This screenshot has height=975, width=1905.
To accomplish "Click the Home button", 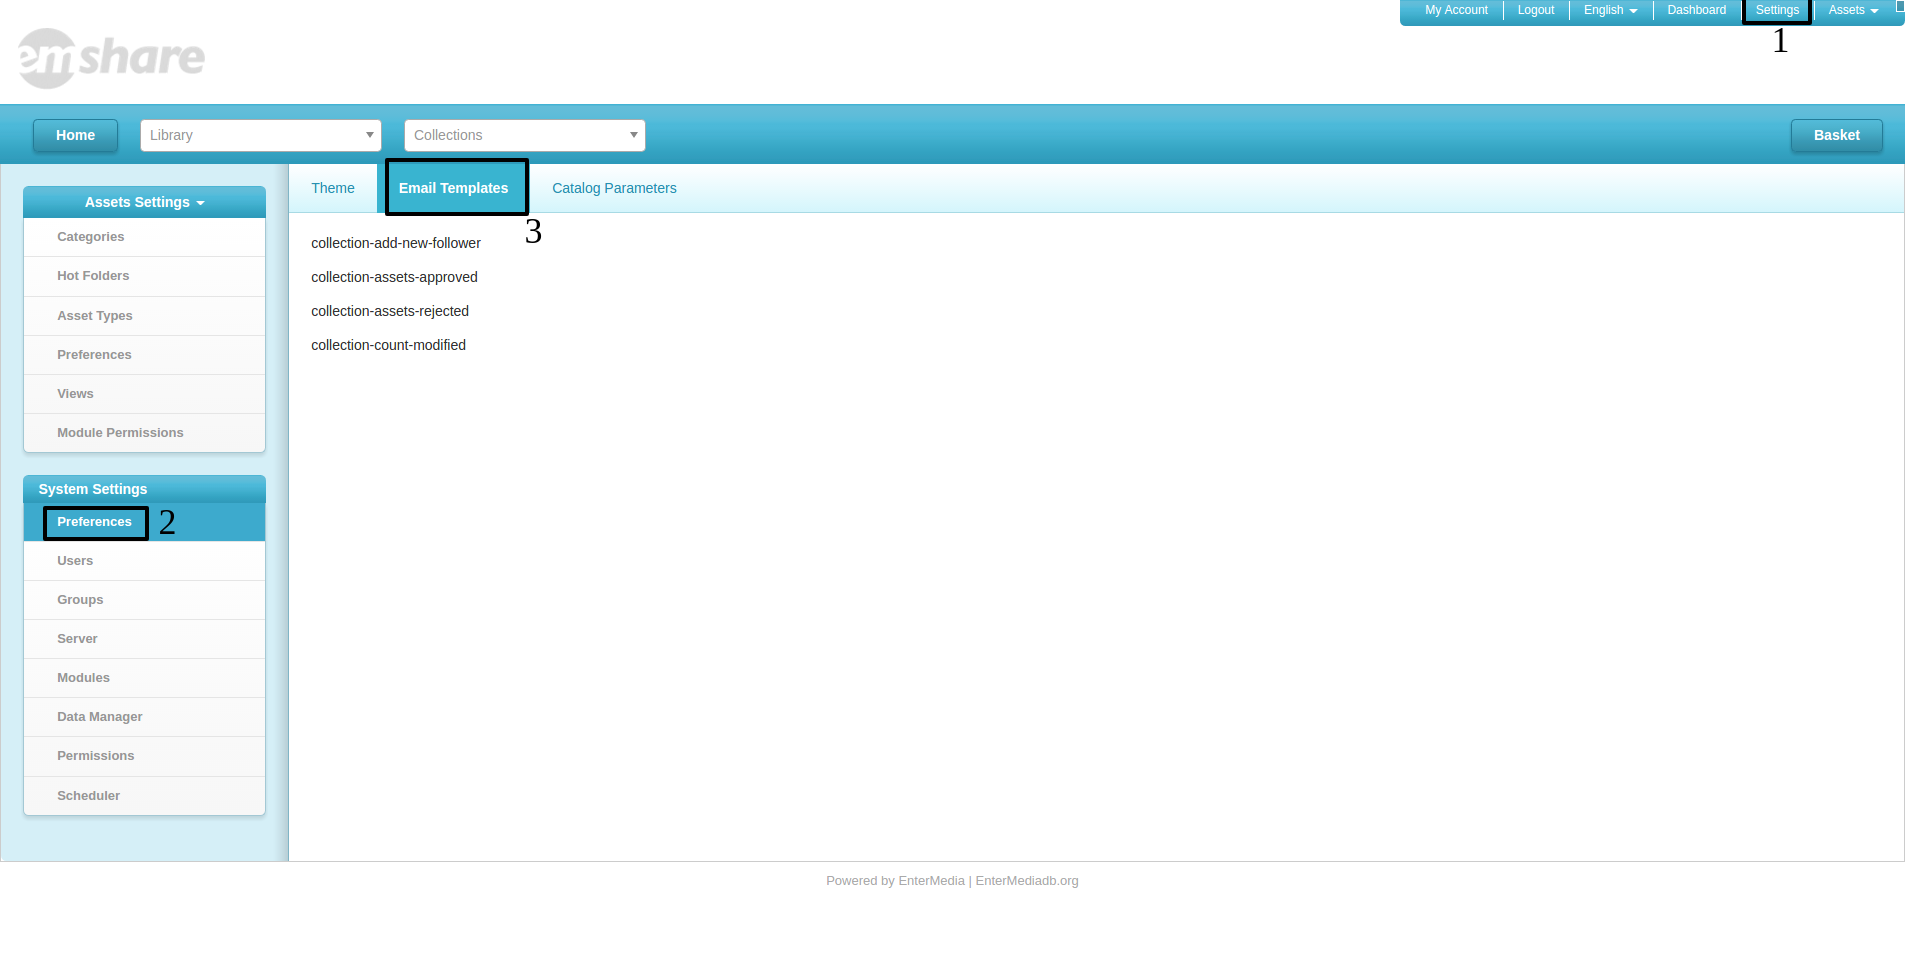I will click(75, 135).
